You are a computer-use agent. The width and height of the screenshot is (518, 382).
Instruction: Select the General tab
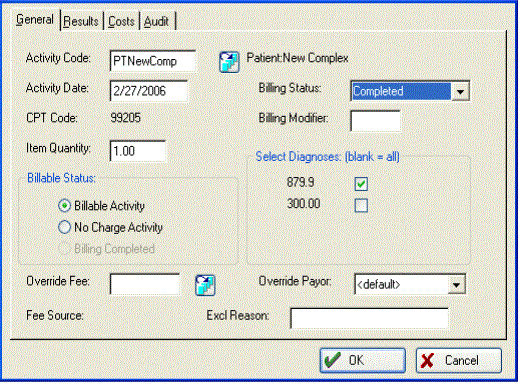[35, 19]
